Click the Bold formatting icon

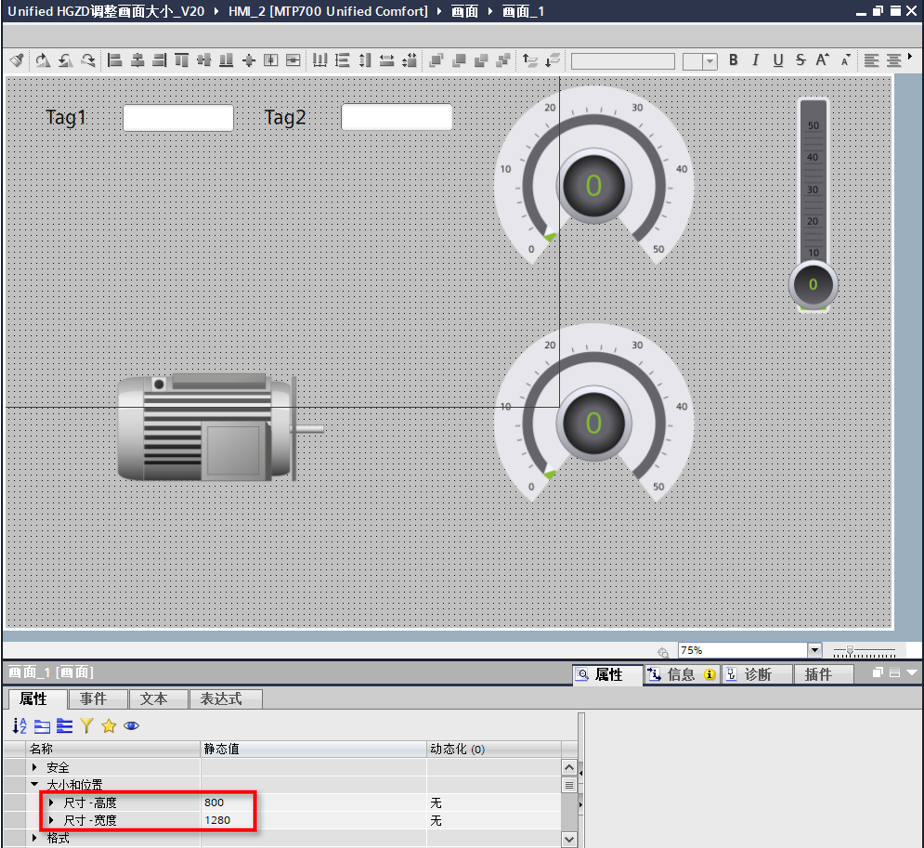(733, 60)
